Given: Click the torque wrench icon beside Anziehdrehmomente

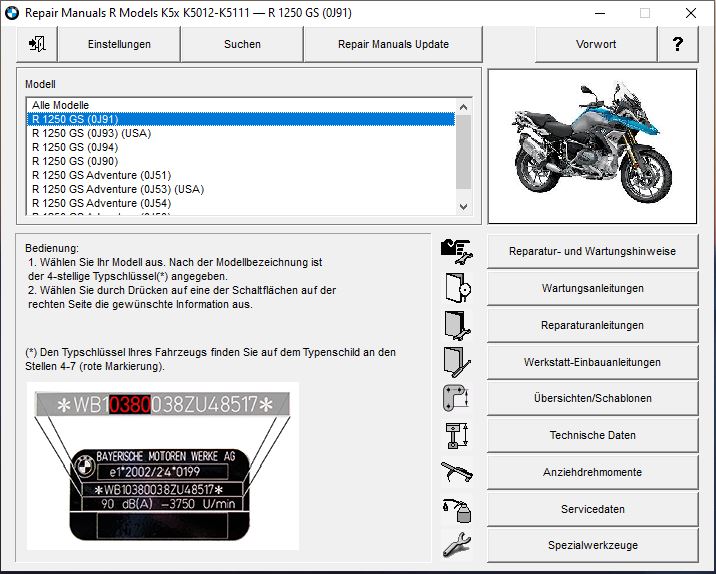Looking at the screenshot, I should 456,472.
